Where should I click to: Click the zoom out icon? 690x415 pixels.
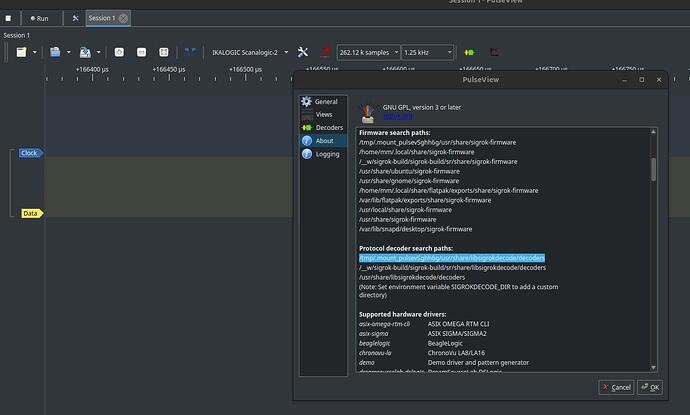(141, 52)
